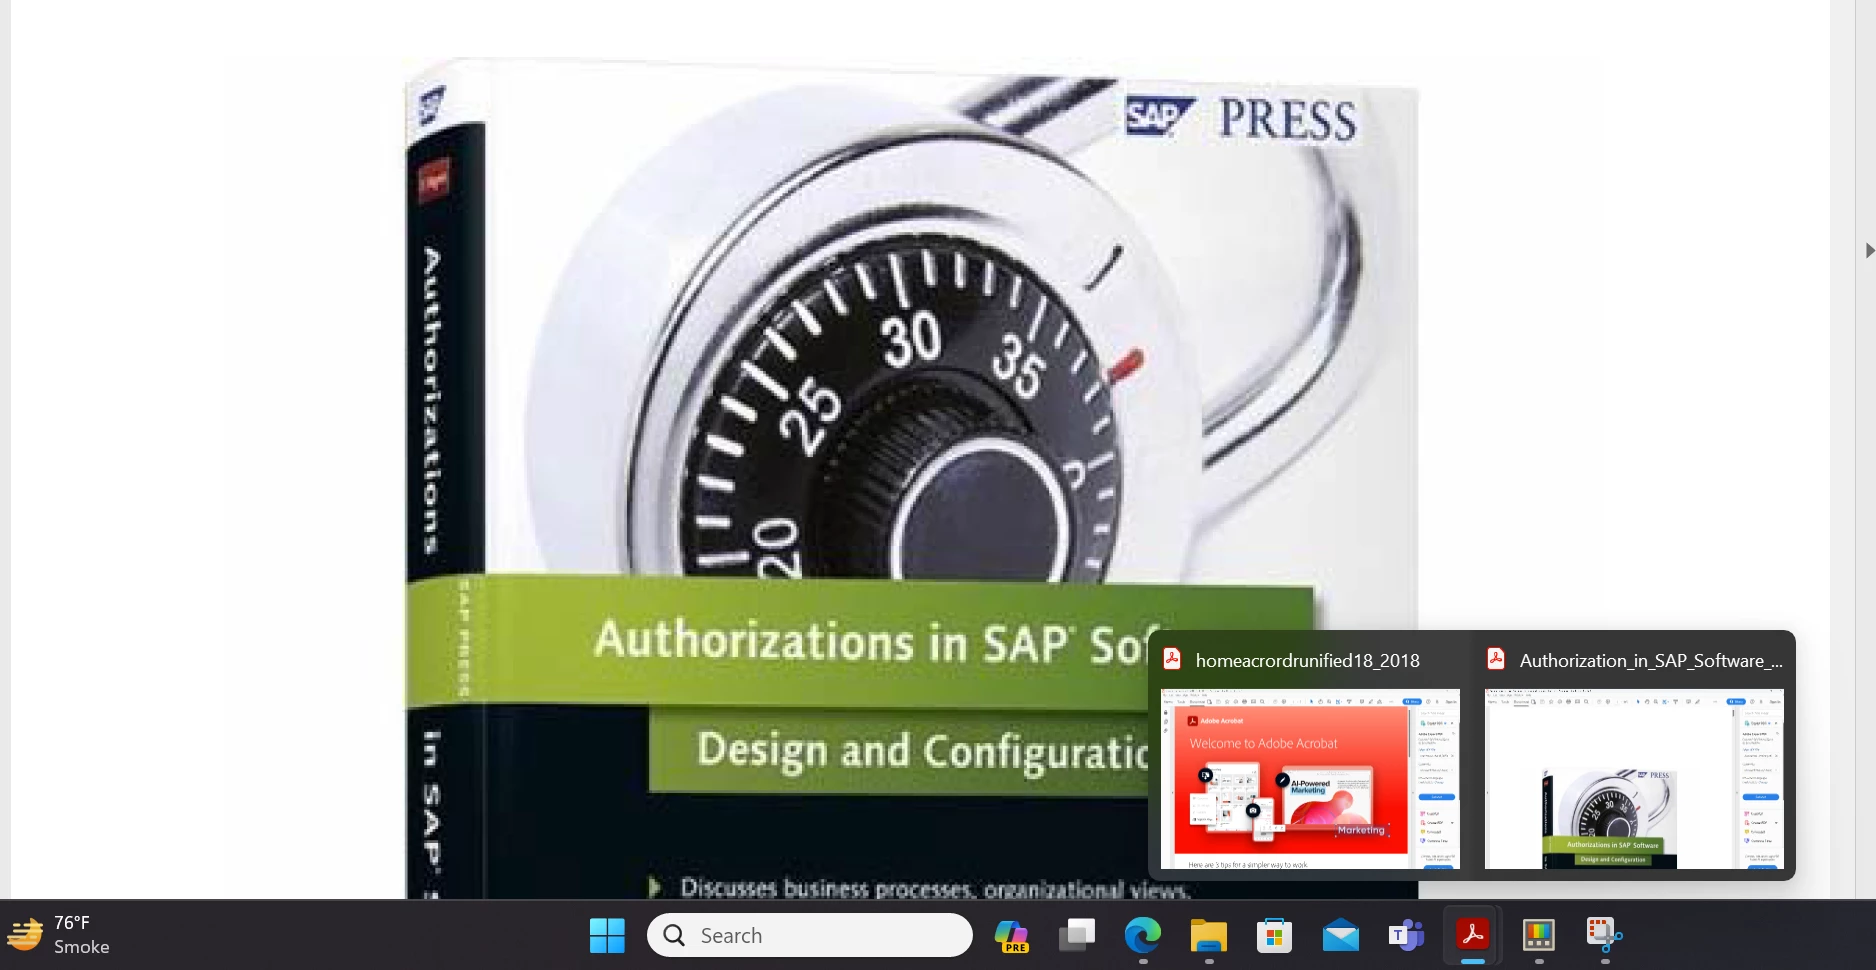Image resolution: width=1876 pixels, height=970 pixels.
Task: Open the colorful grid app on the taskbar
Action: pyautogui.click(x=1539, y=936)
